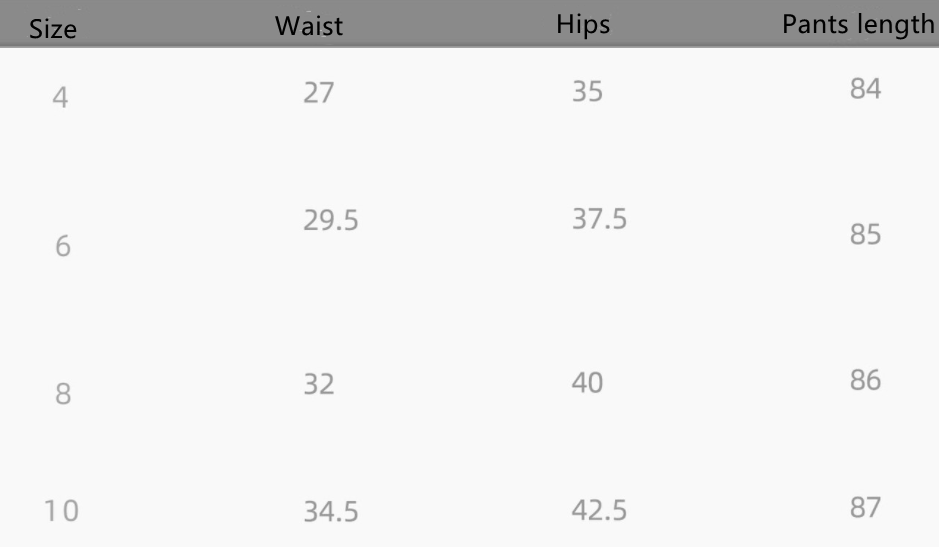
Task: Click the hips value 37.5
Action: pyautogui.click(x=599, y=219)
